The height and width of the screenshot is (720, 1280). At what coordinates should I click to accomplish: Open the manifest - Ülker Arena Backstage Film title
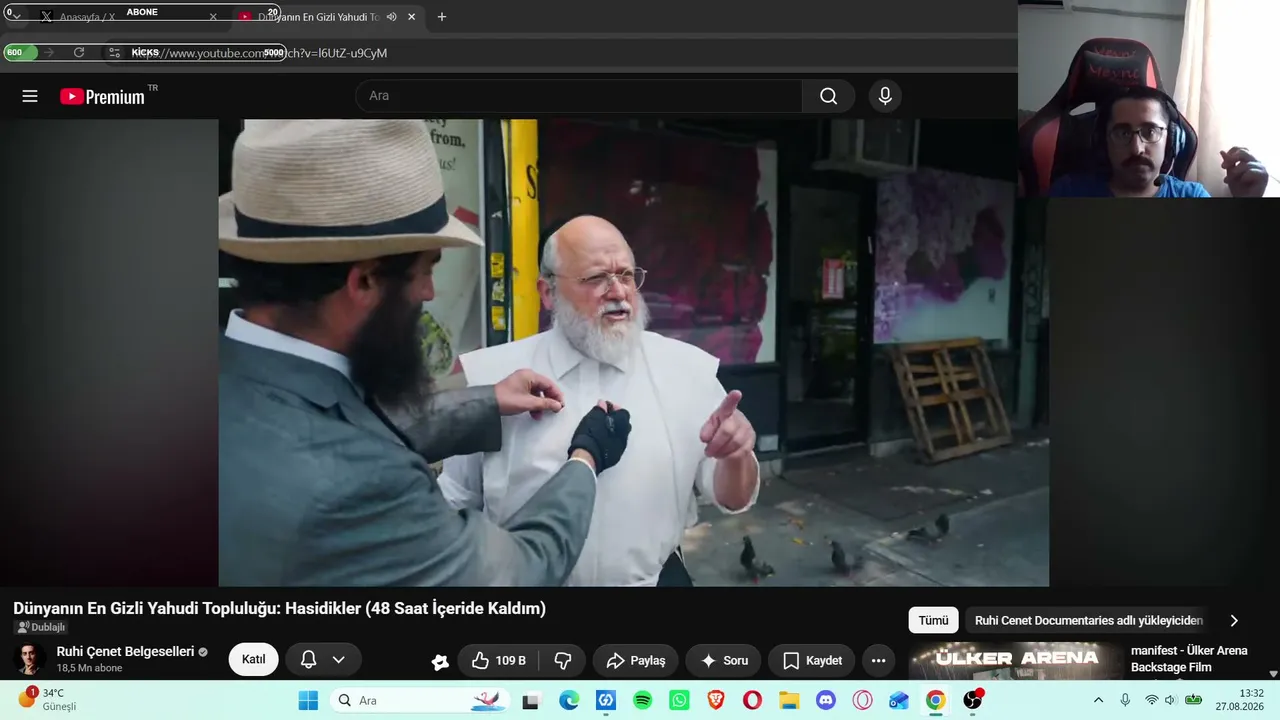1189,659
